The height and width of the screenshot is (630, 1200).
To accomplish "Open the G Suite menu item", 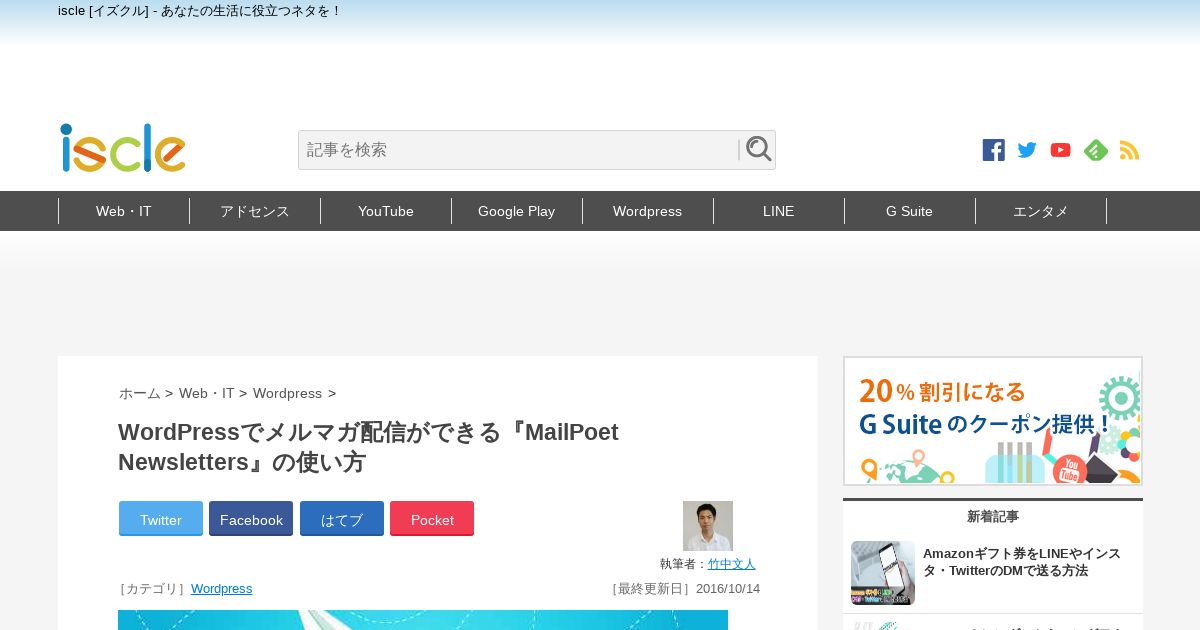I will pyautogui.click(x=910, y=211).
